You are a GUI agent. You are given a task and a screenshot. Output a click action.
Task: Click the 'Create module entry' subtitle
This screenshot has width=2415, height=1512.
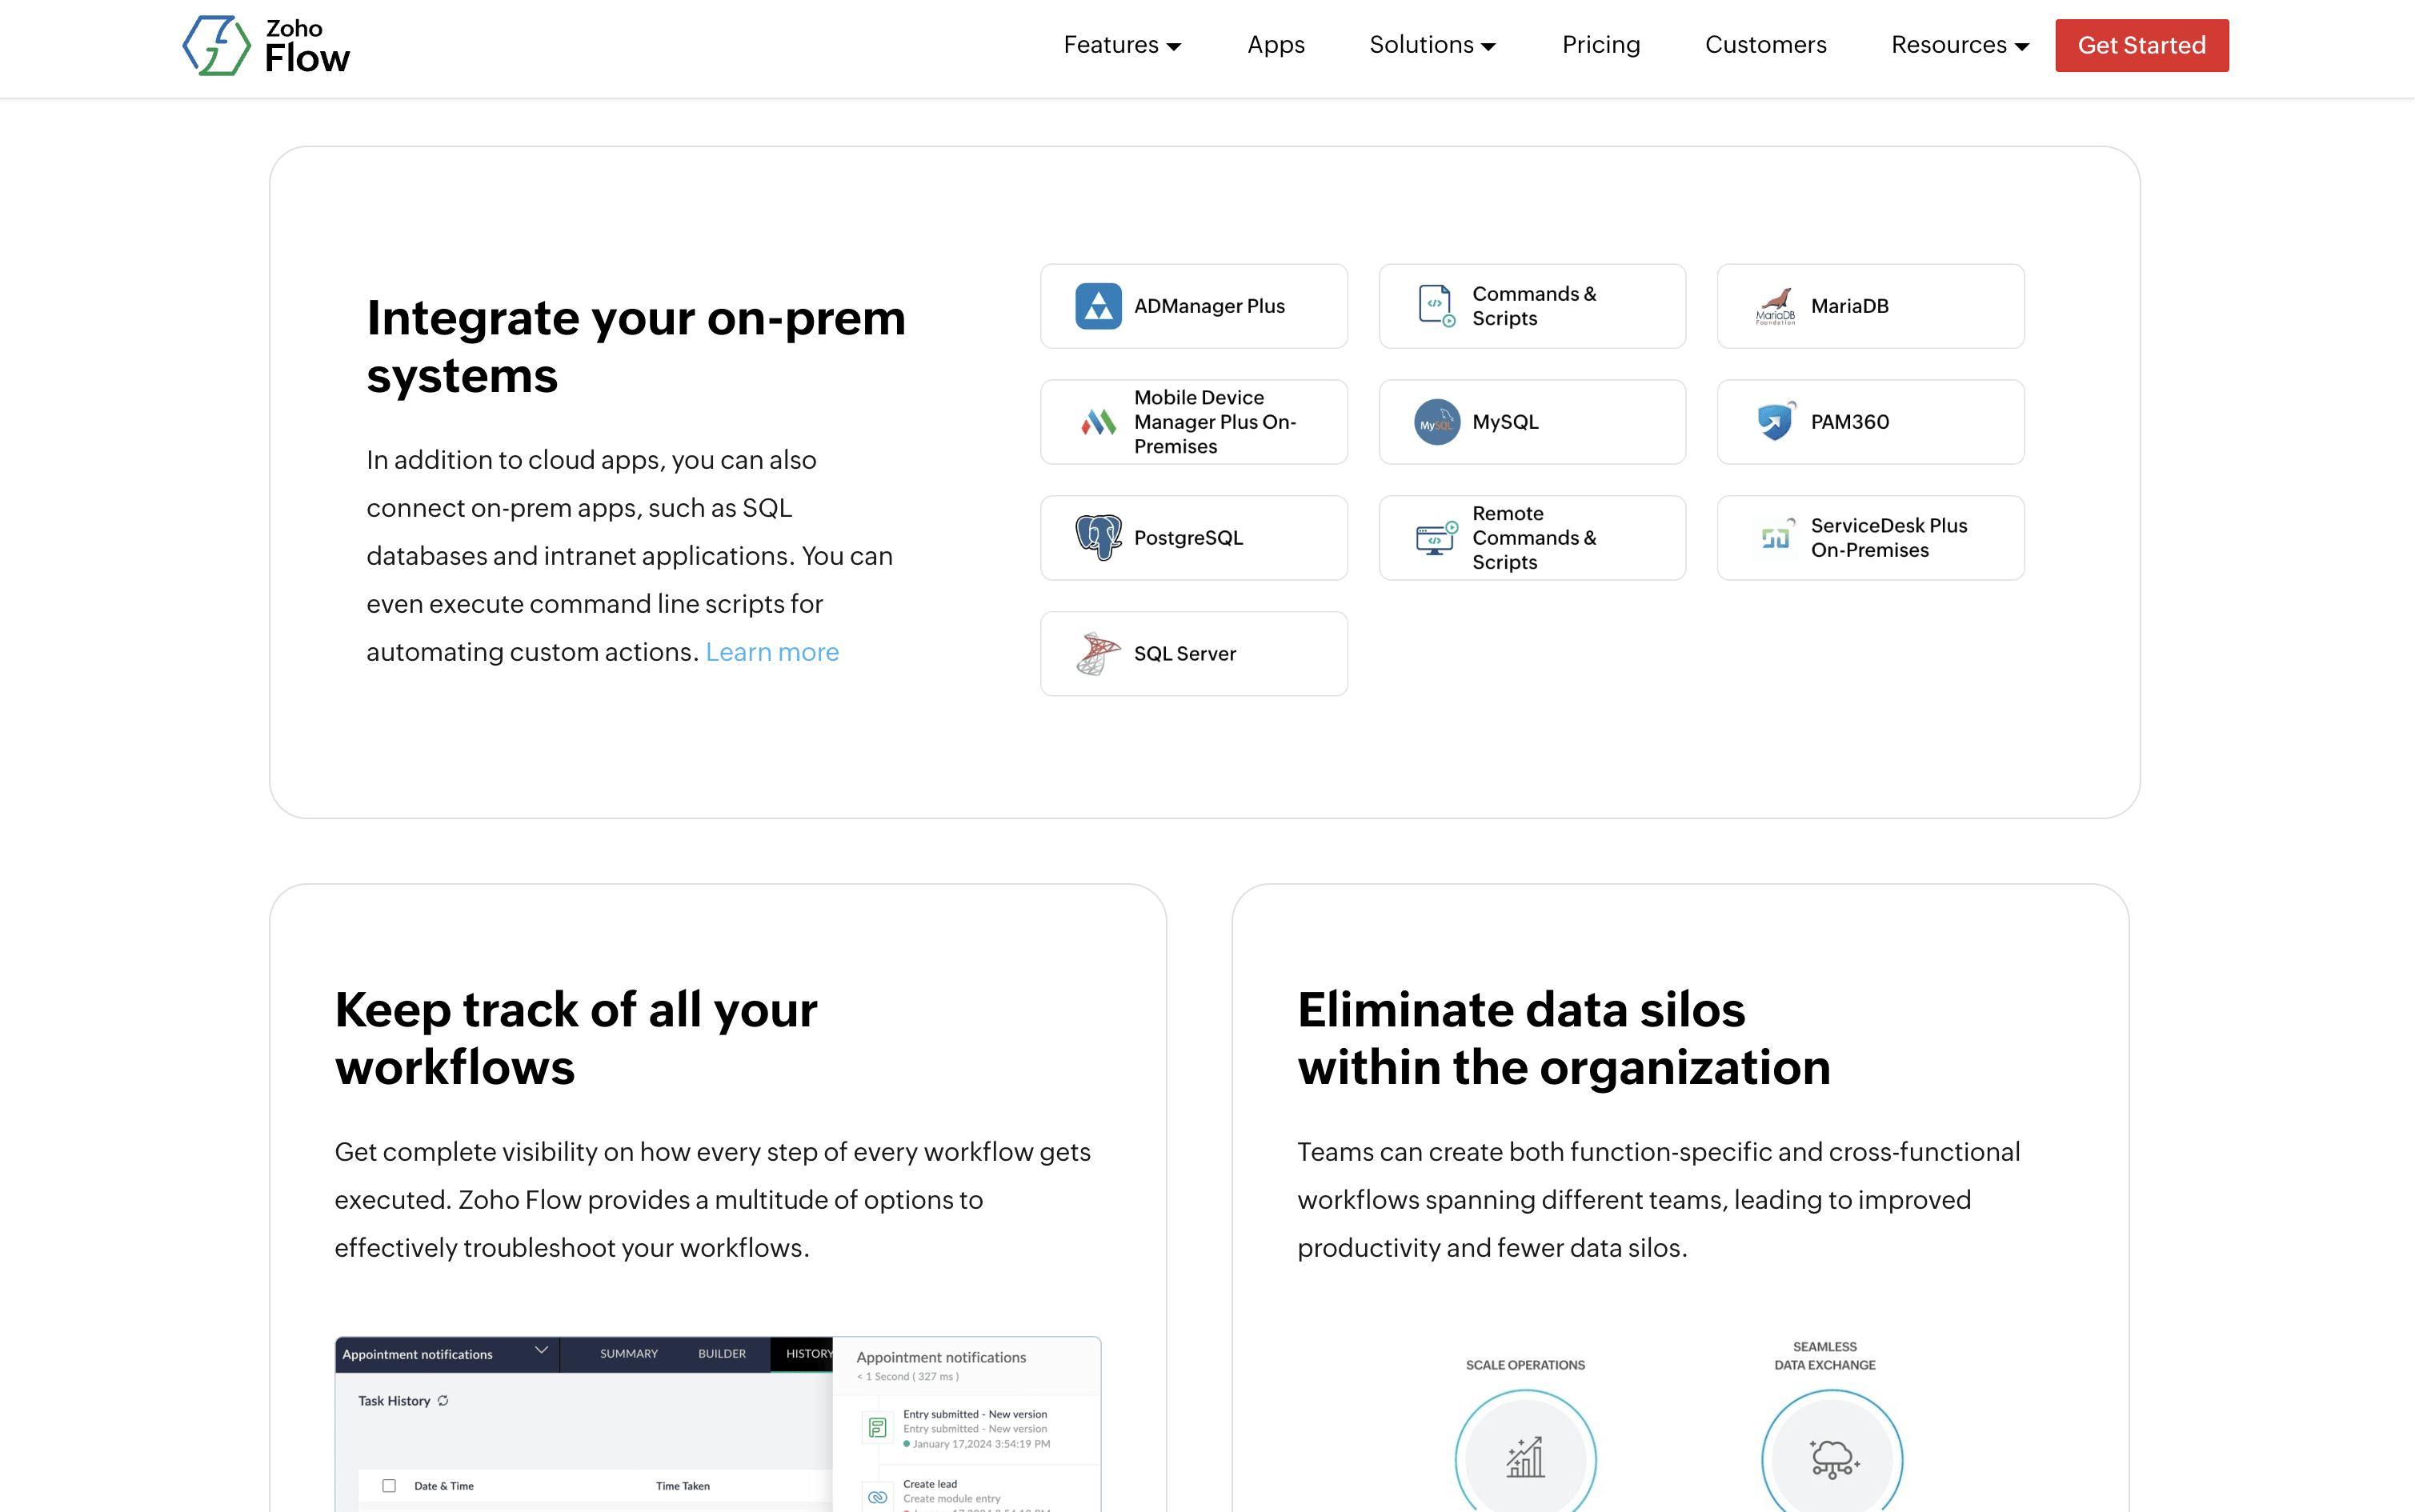coord(951,1499)
